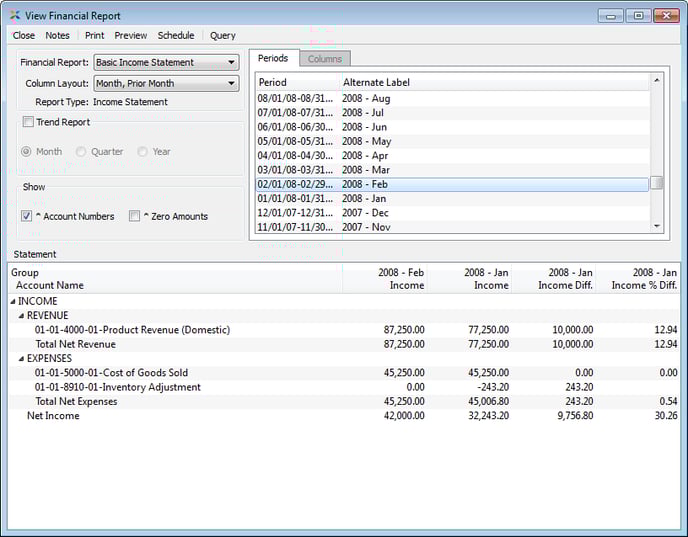Collapse the REVENUE group
This screenshot has width=688, height=537.
coord(21,316)
